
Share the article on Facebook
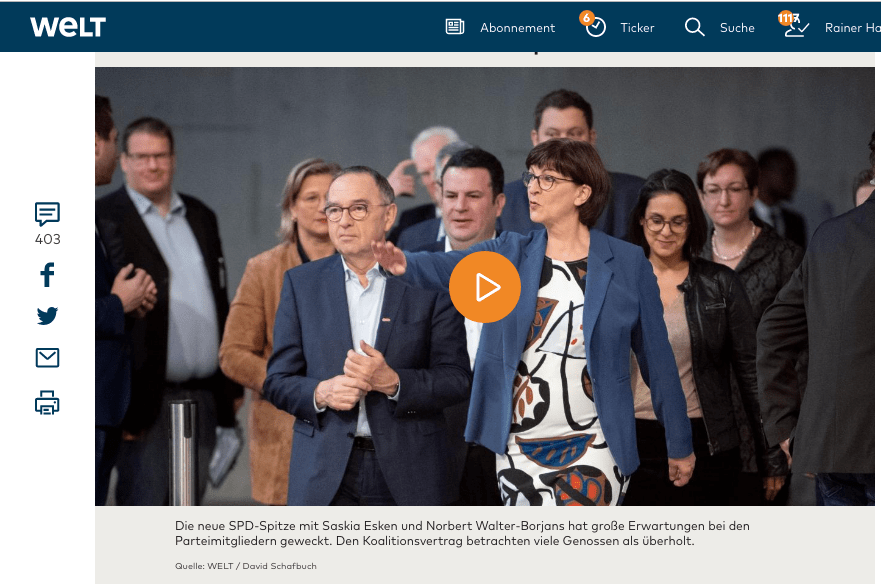click(x=47, y=275)
